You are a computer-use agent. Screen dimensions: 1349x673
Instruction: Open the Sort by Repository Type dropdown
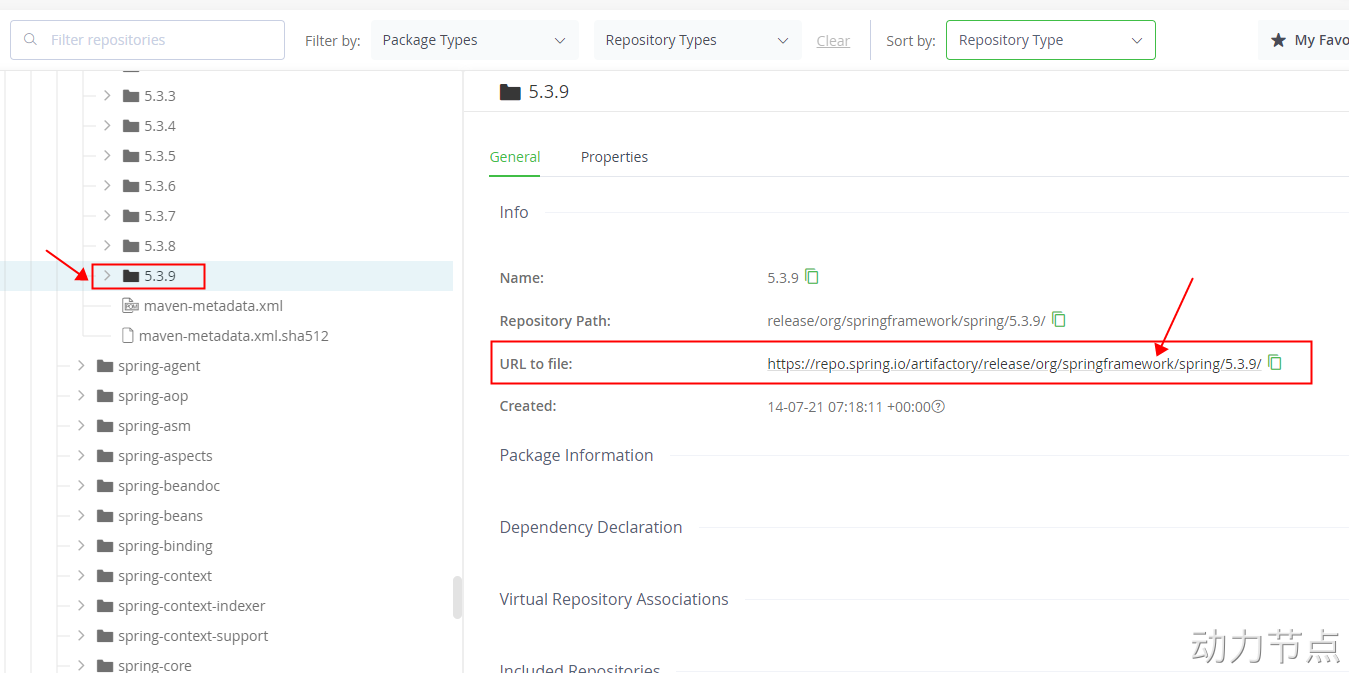[x=1050, y=41]
